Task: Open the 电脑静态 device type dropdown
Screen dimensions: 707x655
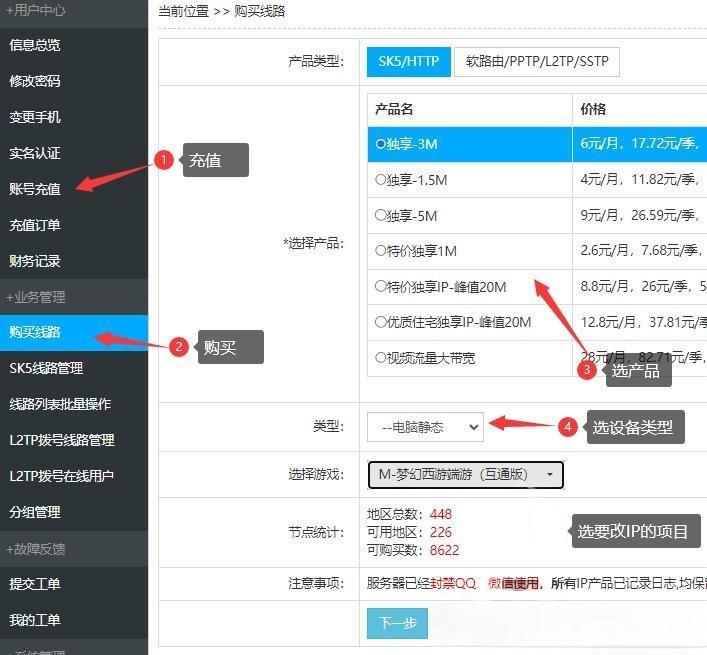Action: pyautogui.click(x=425, y=427)
